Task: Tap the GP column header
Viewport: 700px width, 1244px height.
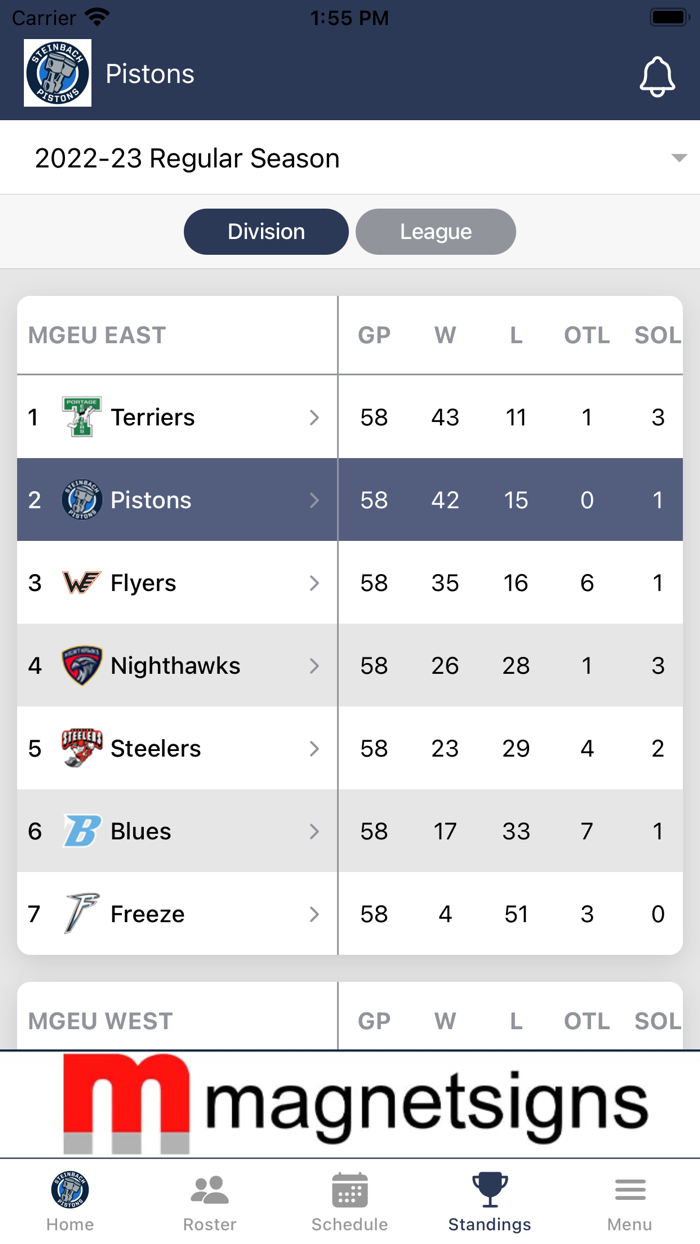Action: coord(373,335)
